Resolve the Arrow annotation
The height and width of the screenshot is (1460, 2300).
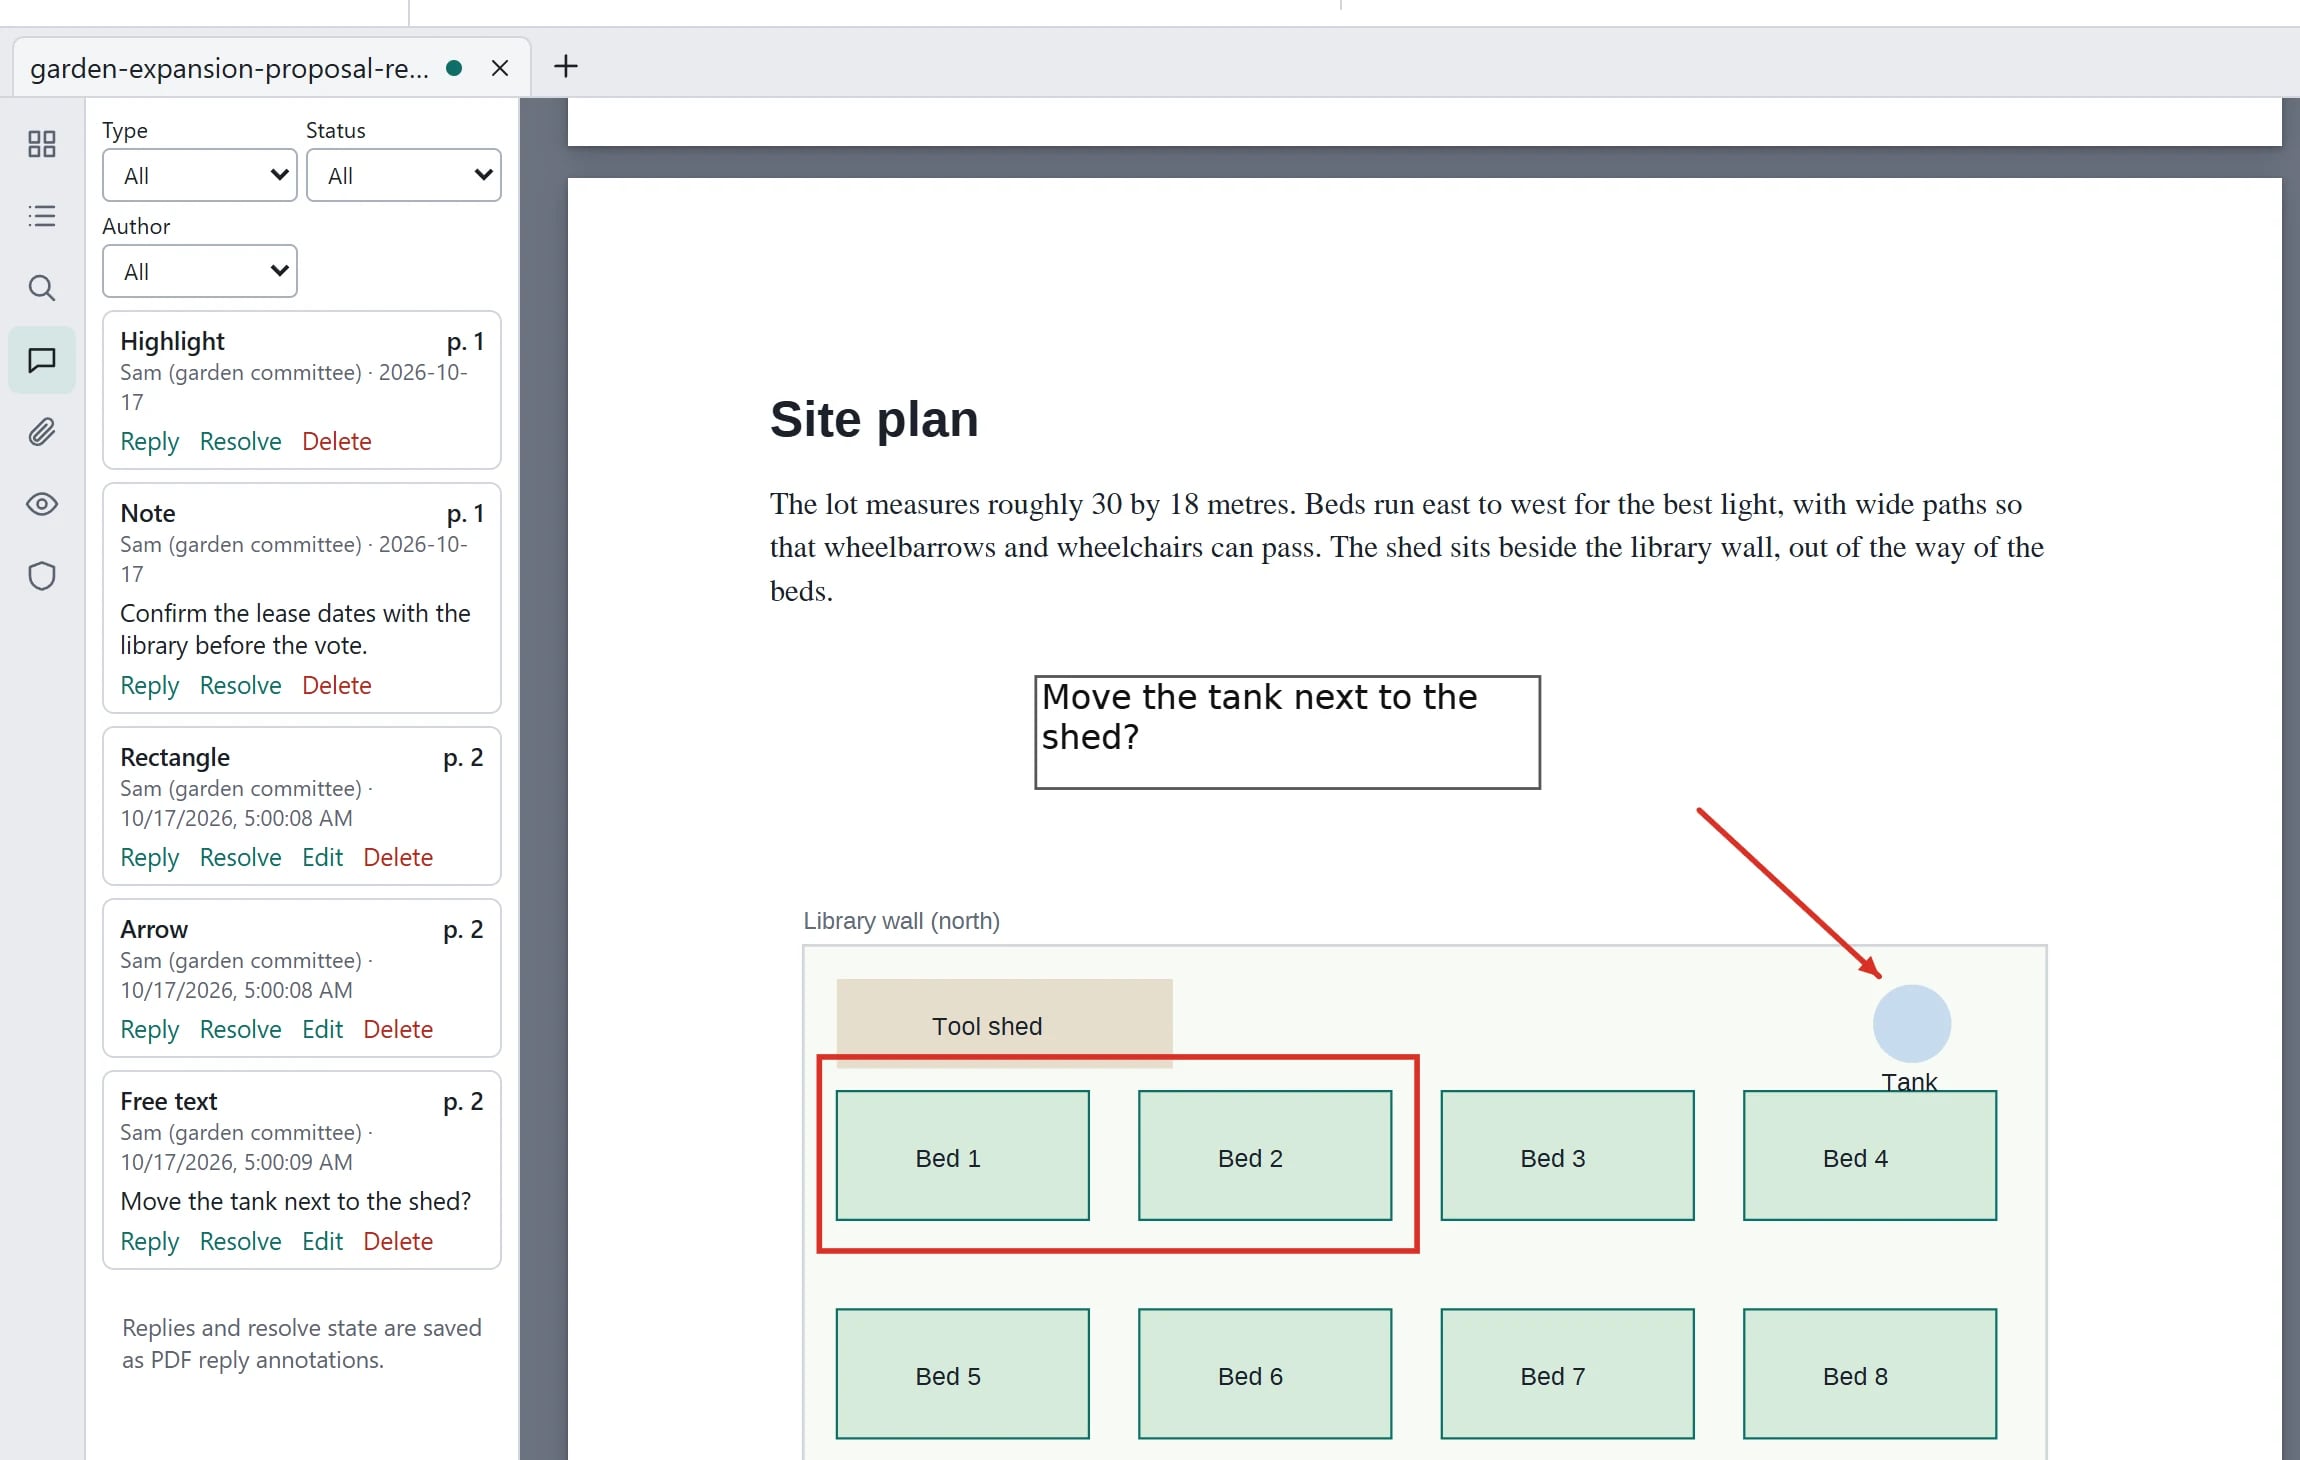(x=241, y=1029)
